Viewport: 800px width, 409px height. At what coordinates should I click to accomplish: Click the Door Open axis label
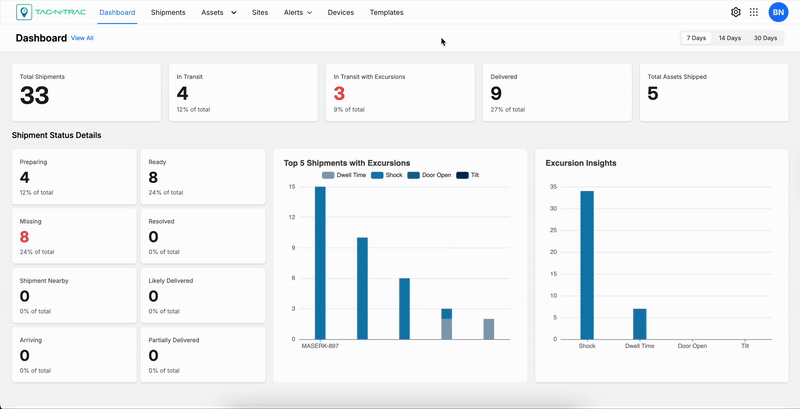click(692, 346)
